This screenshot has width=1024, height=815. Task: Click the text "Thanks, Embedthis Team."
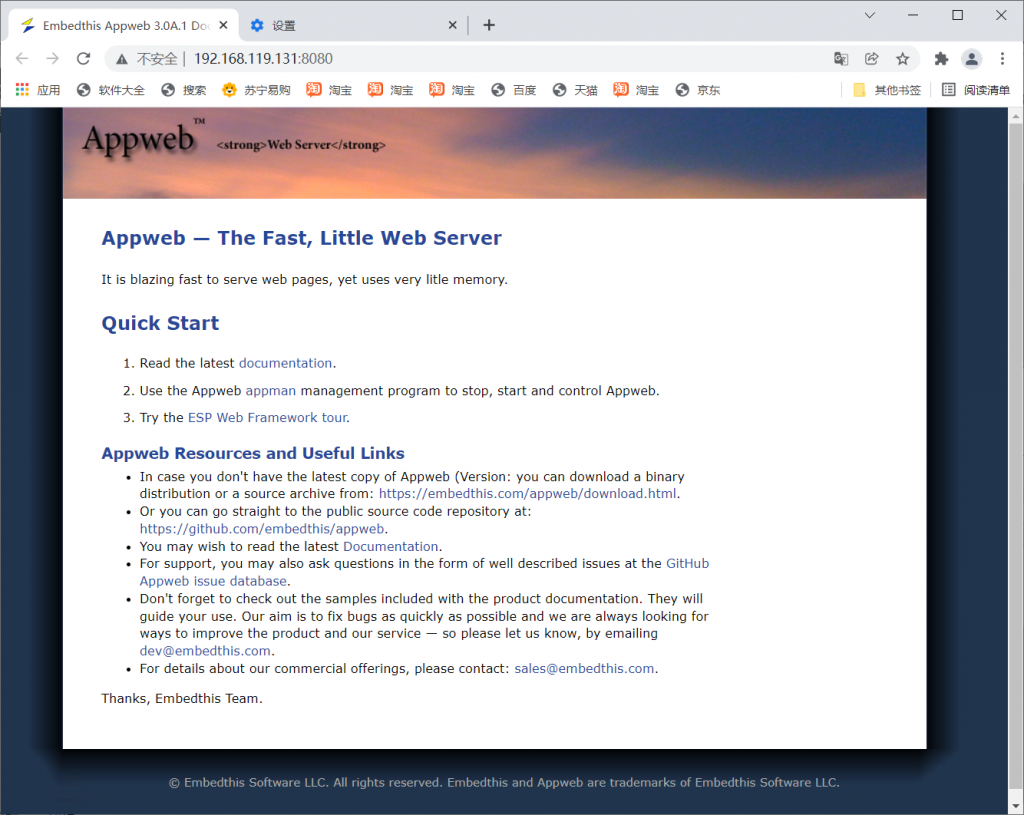(182, 699)
